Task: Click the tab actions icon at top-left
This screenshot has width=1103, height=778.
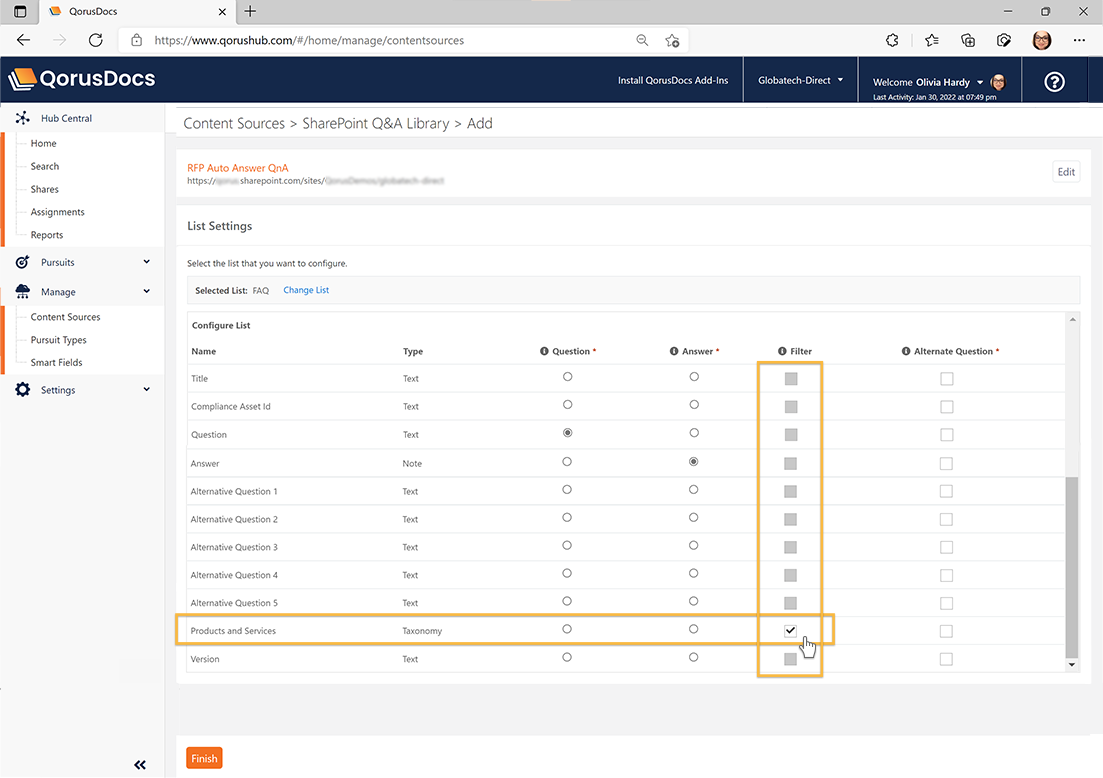Action: [20, 11]
